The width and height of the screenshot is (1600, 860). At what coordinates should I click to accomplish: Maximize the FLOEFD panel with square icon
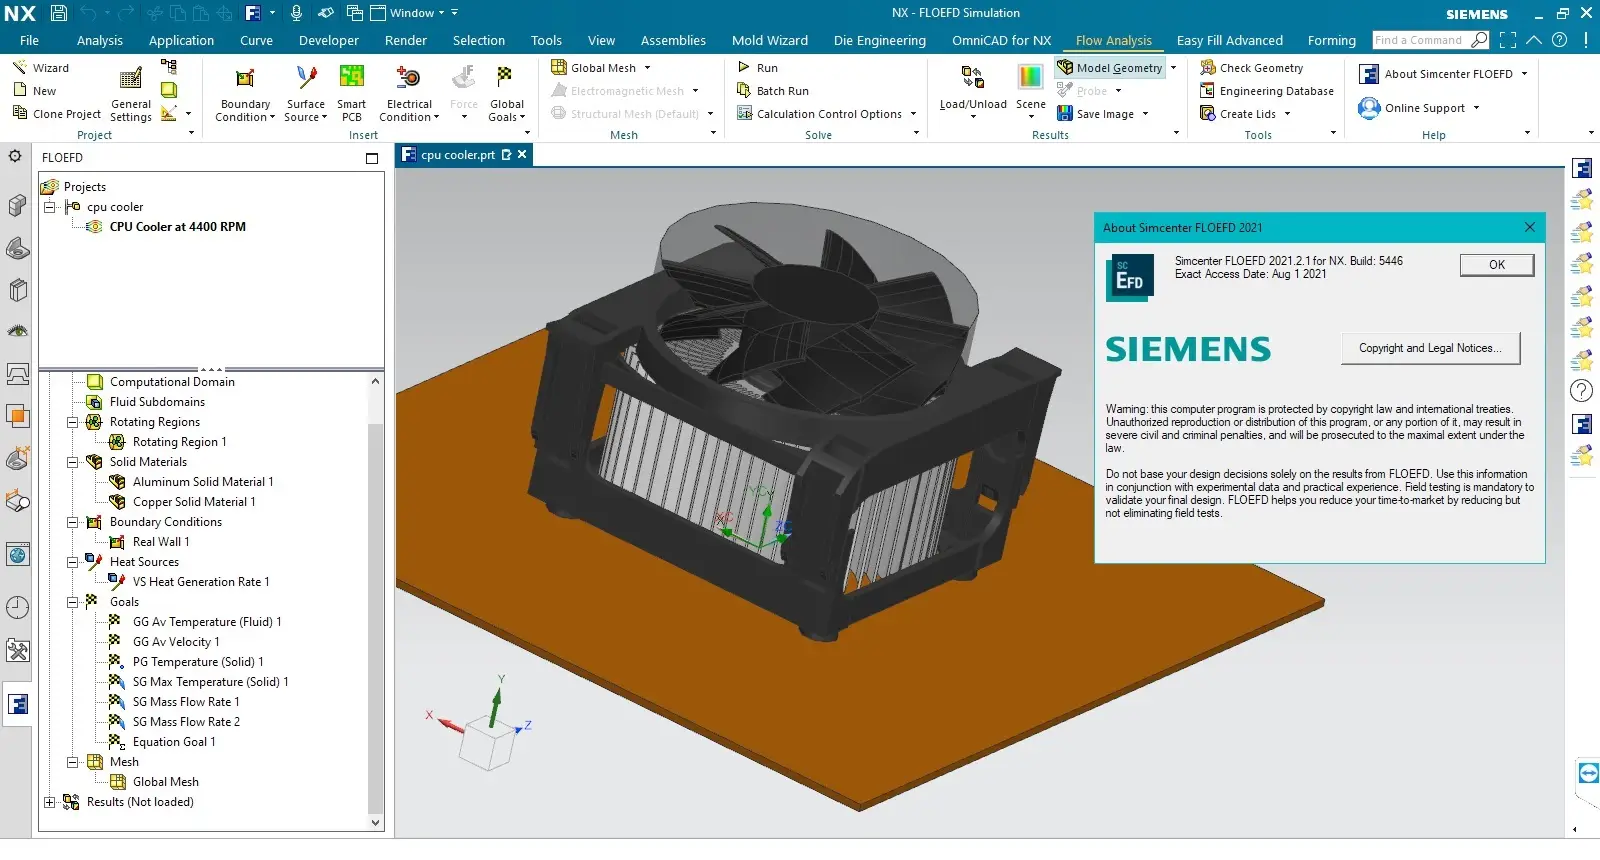[372, 158]
